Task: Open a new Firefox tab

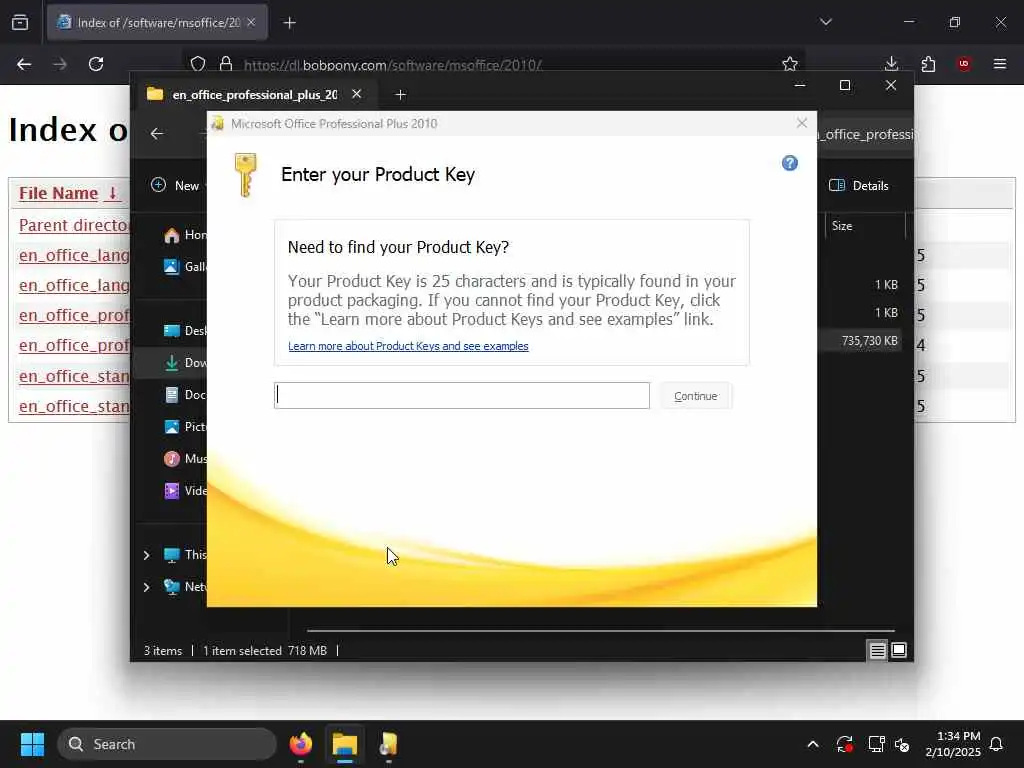Action: point(289,23)
